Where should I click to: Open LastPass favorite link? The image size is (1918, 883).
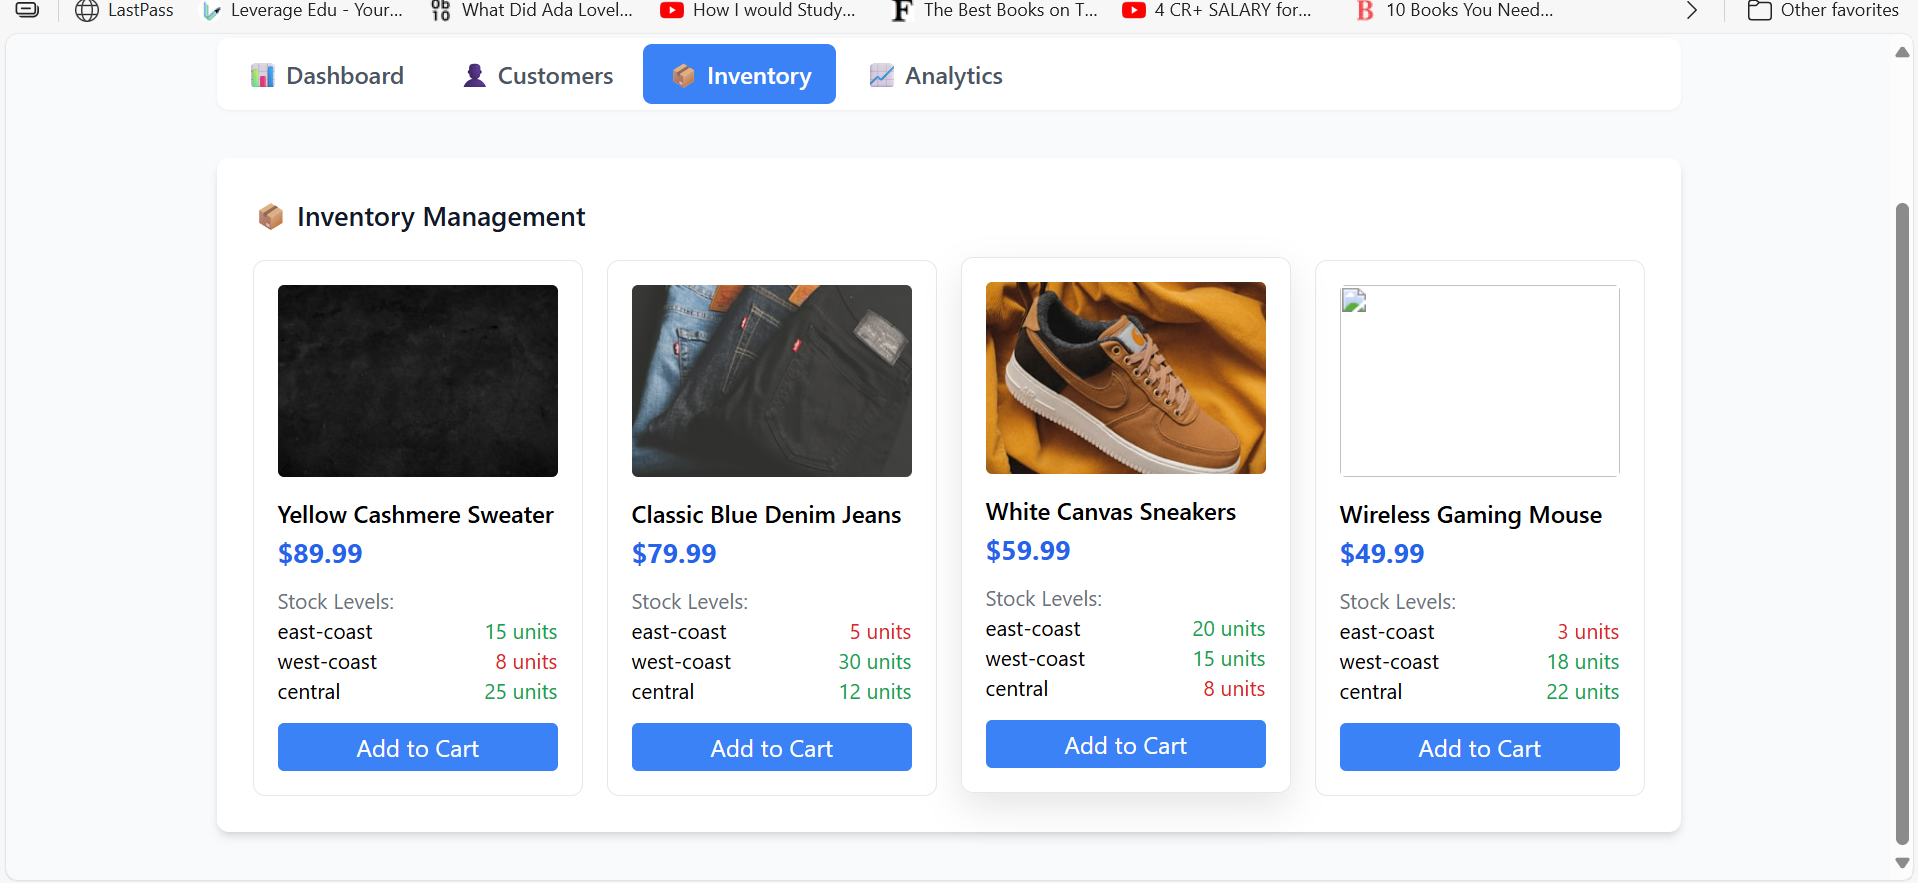tap(124, 11)
